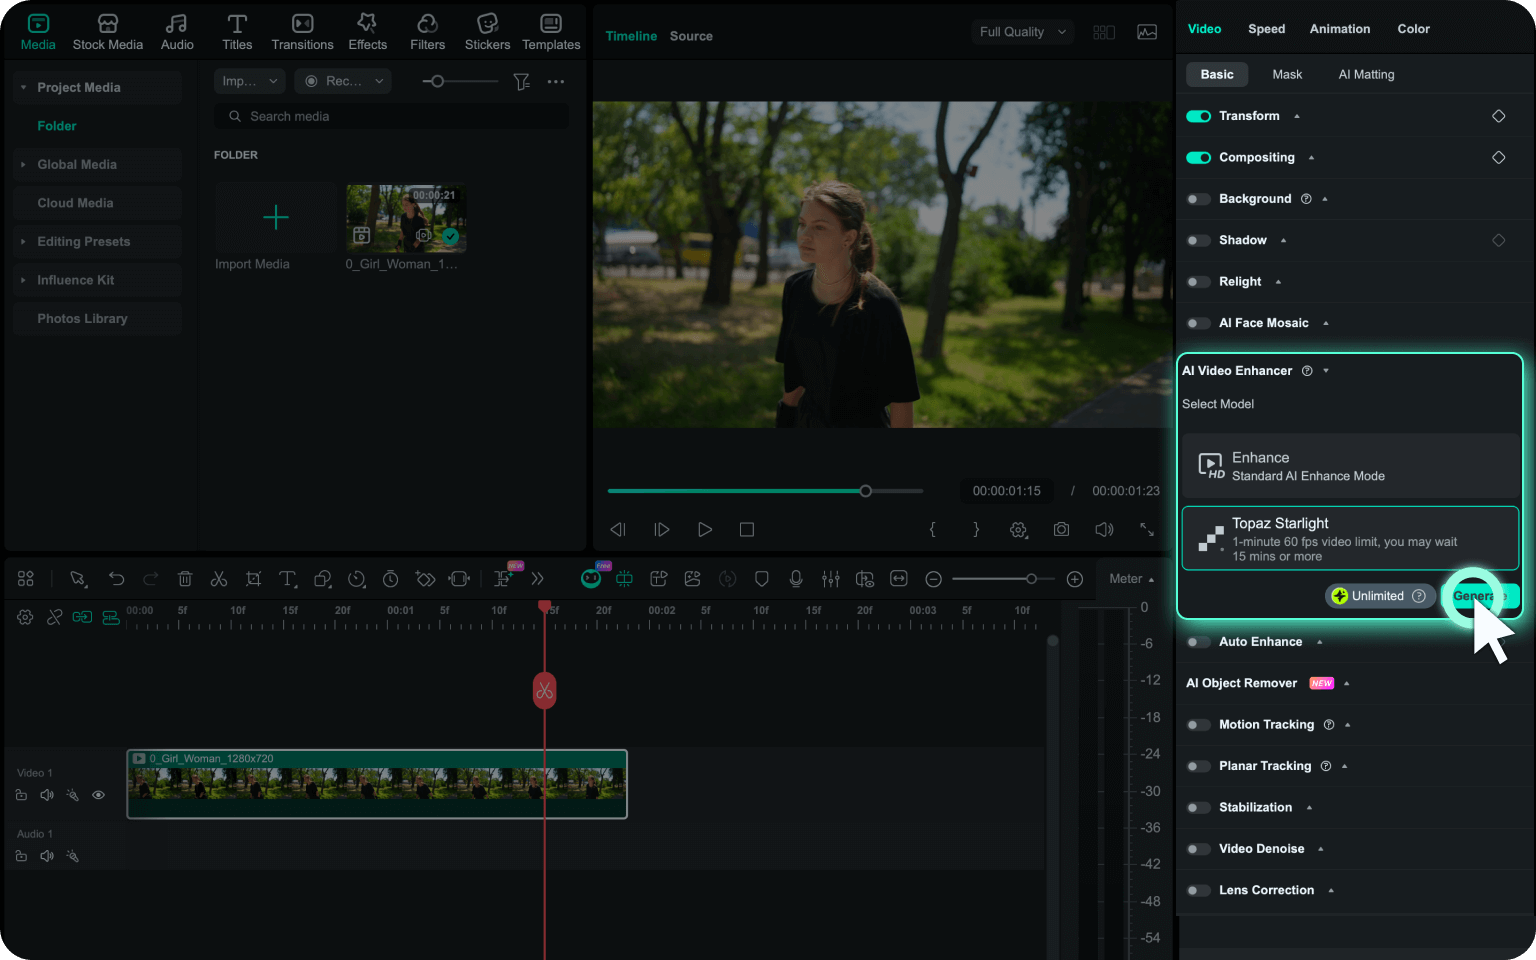Screen dimensions: 1536x960
Task: Click the Generate button
Action: (x=1479, y=596)
